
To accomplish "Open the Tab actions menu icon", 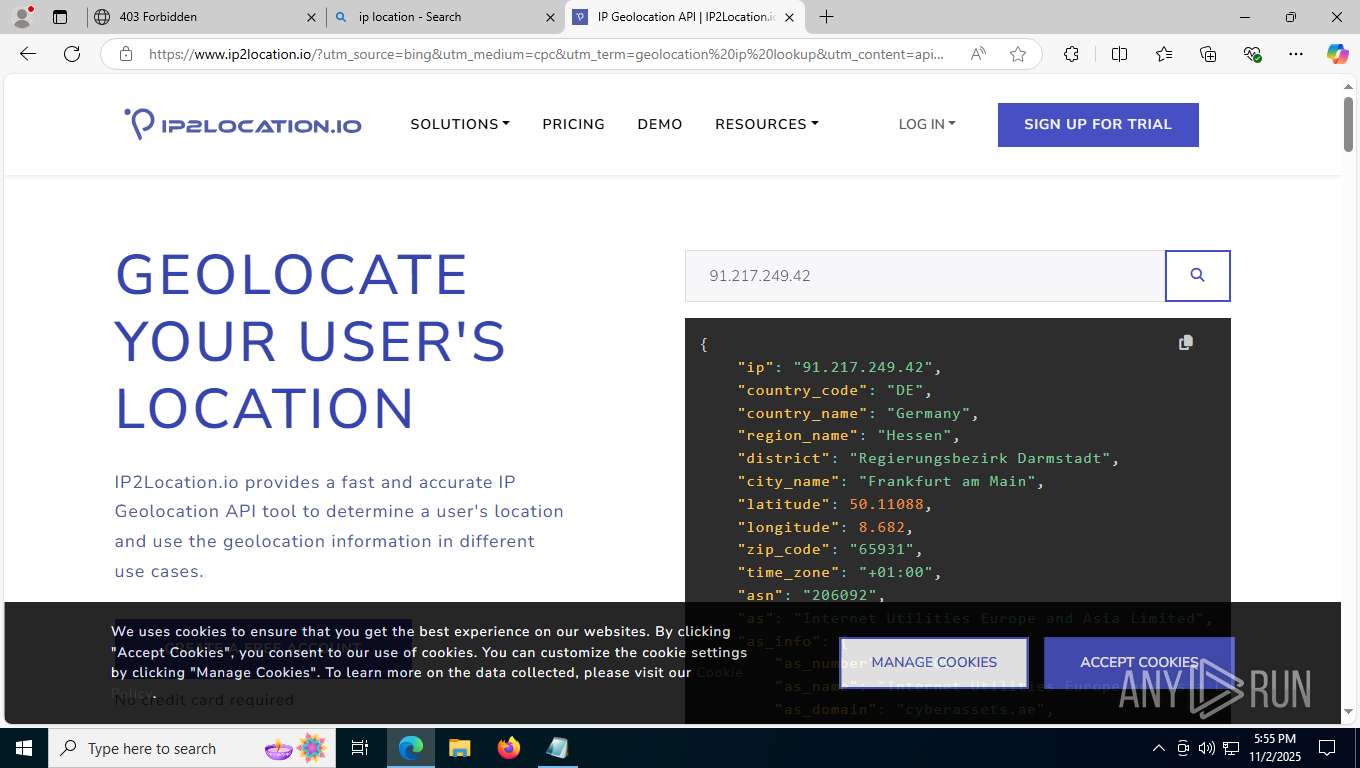I will (x=60, y=17).
